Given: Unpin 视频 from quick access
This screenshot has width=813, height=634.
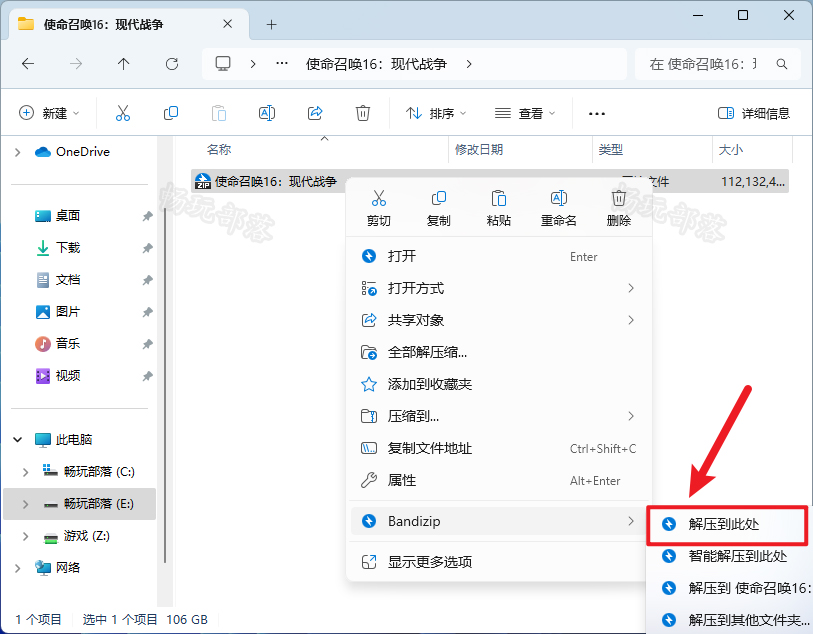Looking at the screenshot, I should (x=148, y=376).
